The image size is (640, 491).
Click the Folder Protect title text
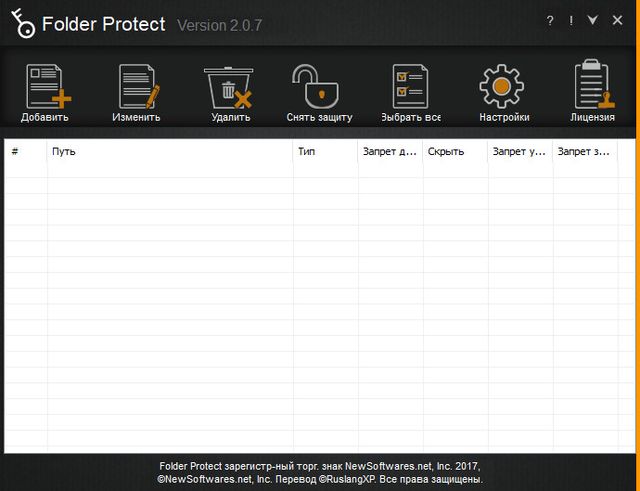coord(104,24)
